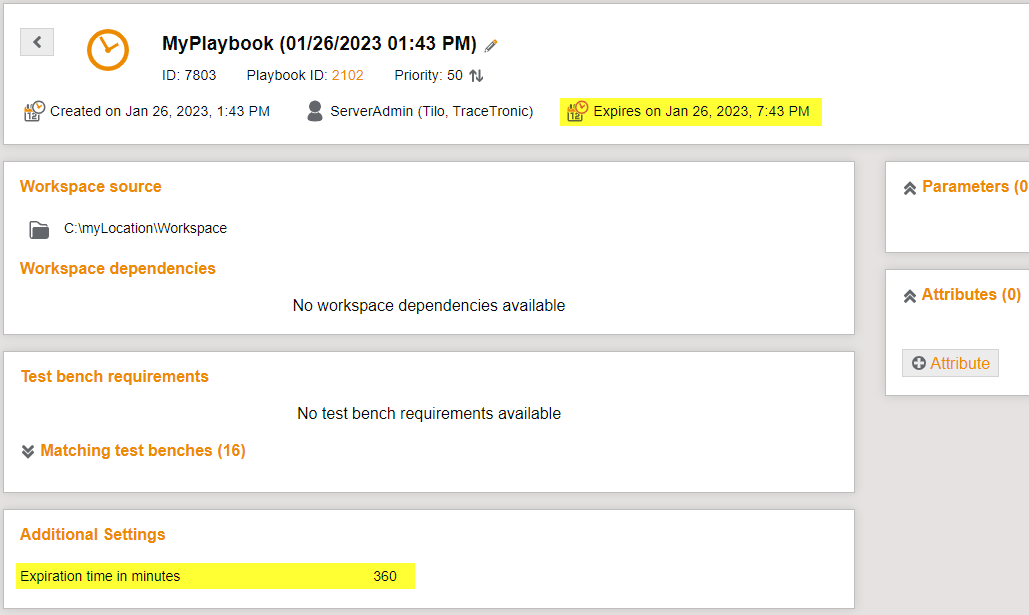This screenshot has height=615, width=1029.
Task: Click the Workspace dependencies section header
Action: 117,268
